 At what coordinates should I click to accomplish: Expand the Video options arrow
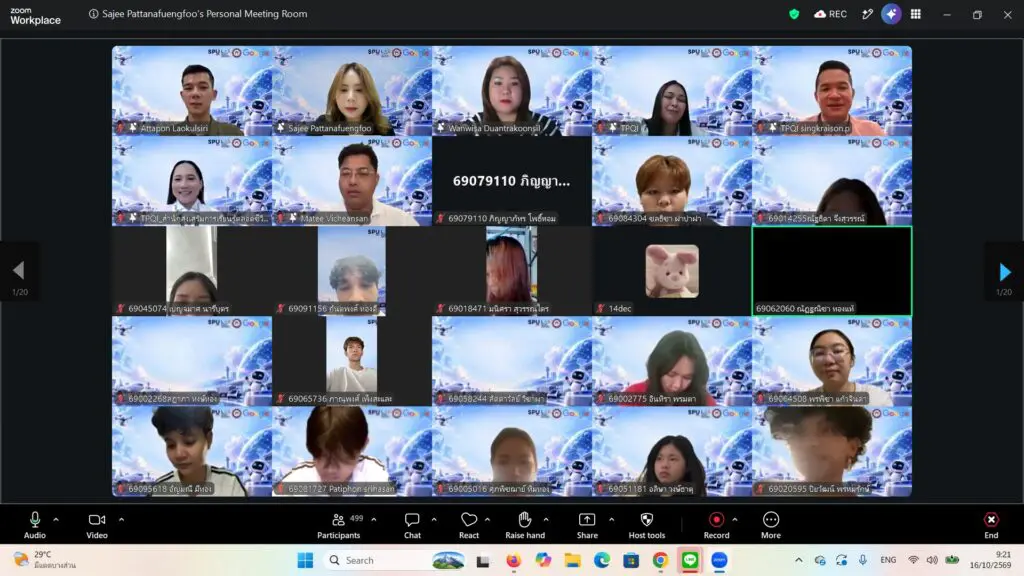121,520
